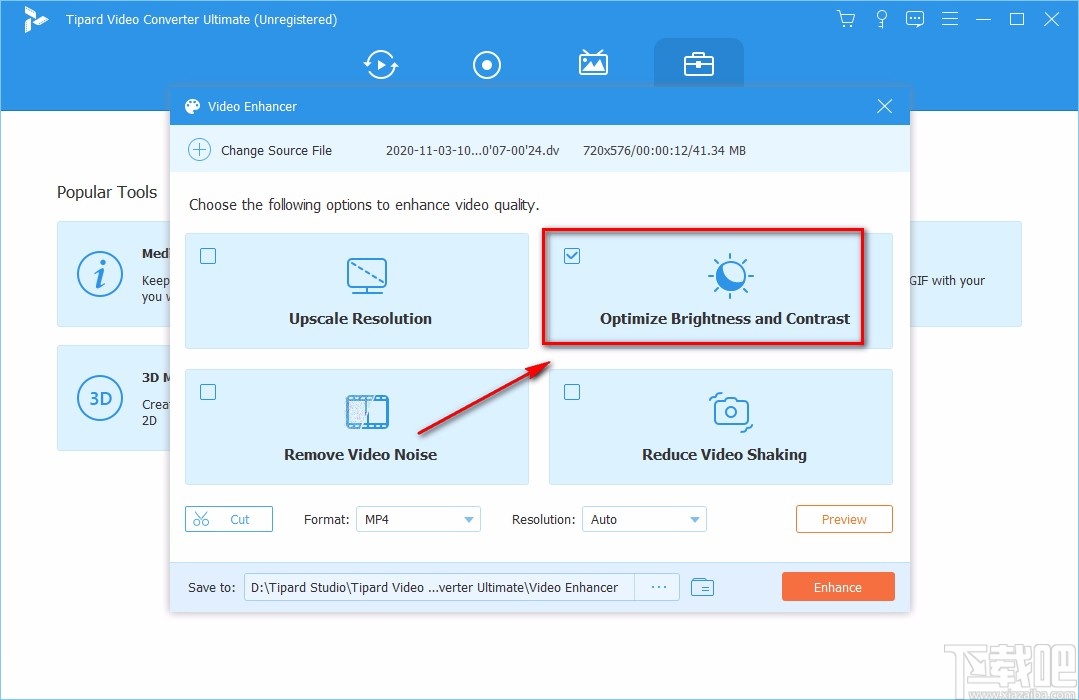Click the three-dots browse button
The image size is (1079, 700).
point(658,587)
